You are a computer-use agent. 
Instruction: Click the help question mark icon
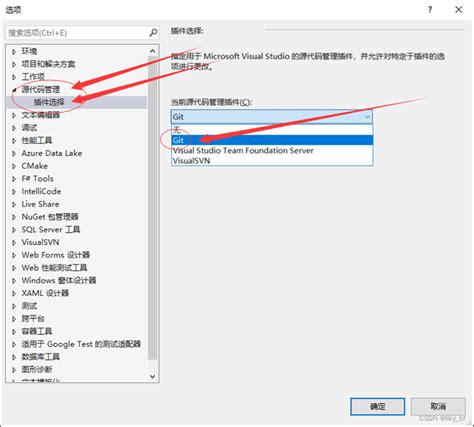[x=430, y=10]
